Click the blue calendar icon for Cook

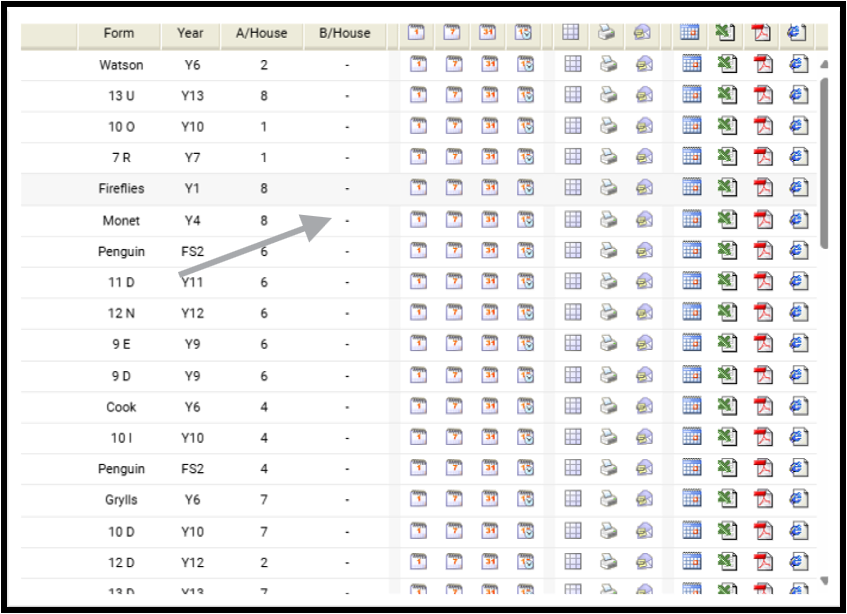tap(690, 407)
